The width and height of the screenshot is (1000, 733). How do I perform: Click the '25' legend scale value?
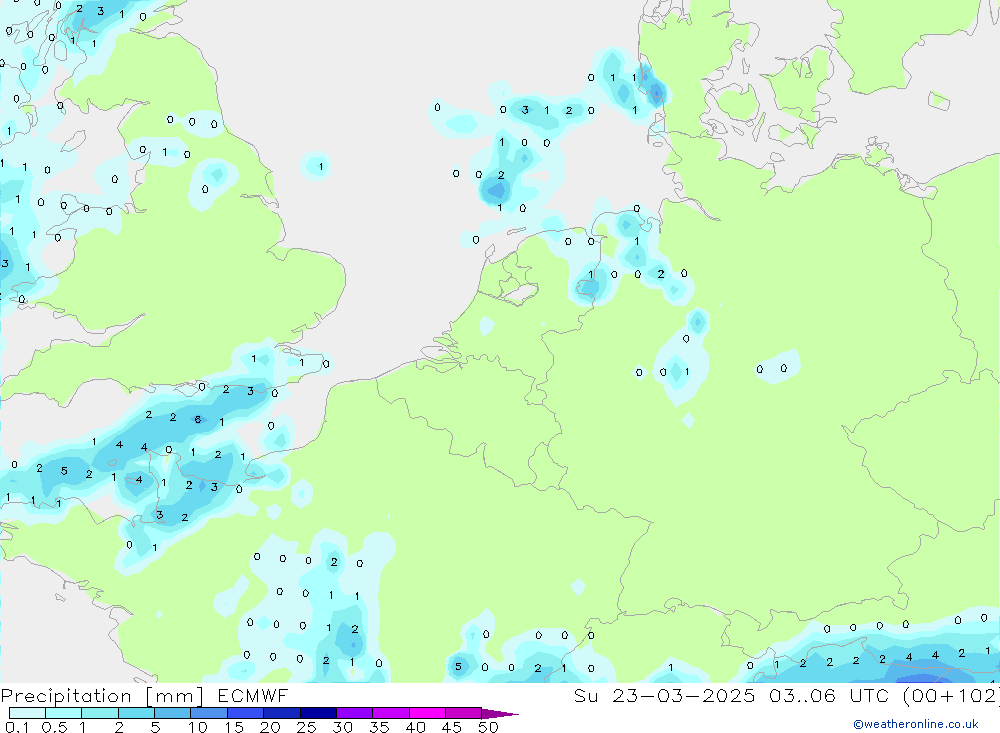[x=306, y=727]
